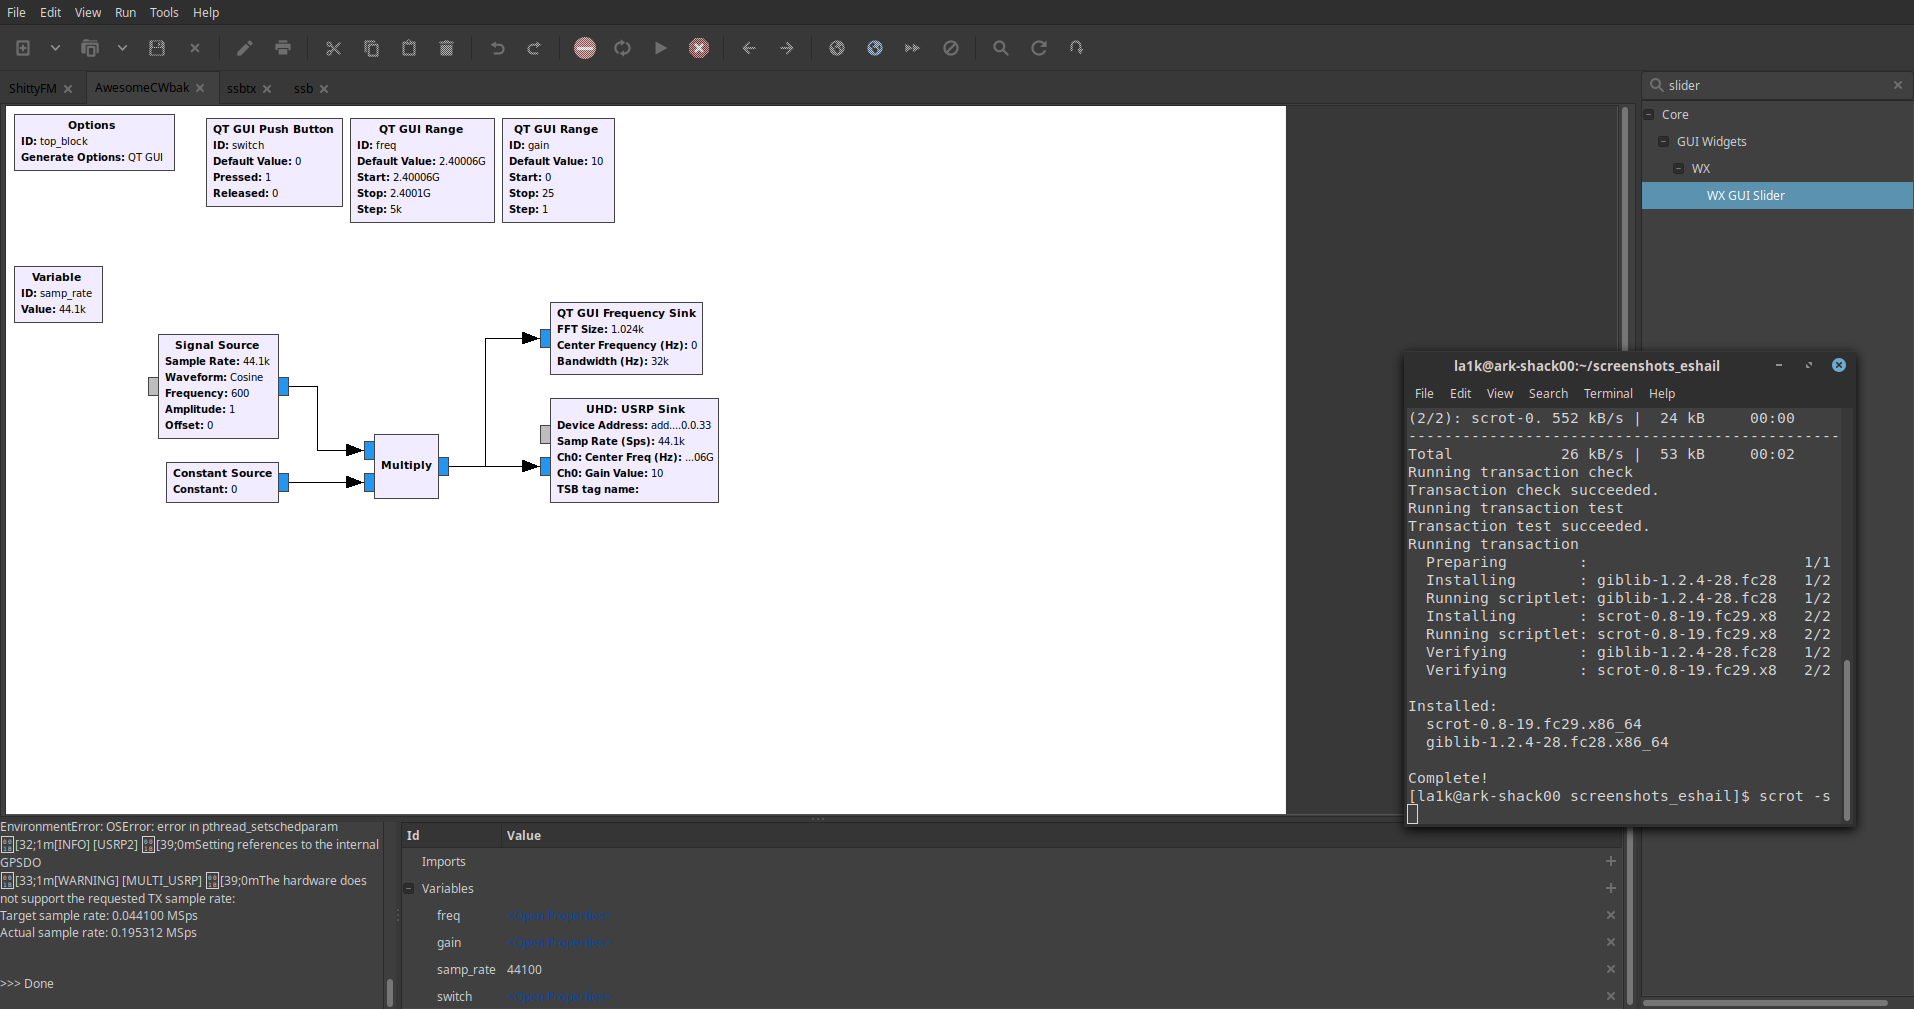This screenshot has width=1914, height=1009.
Task: Cut the selected block with scissors icon
Action: [333, 48]
